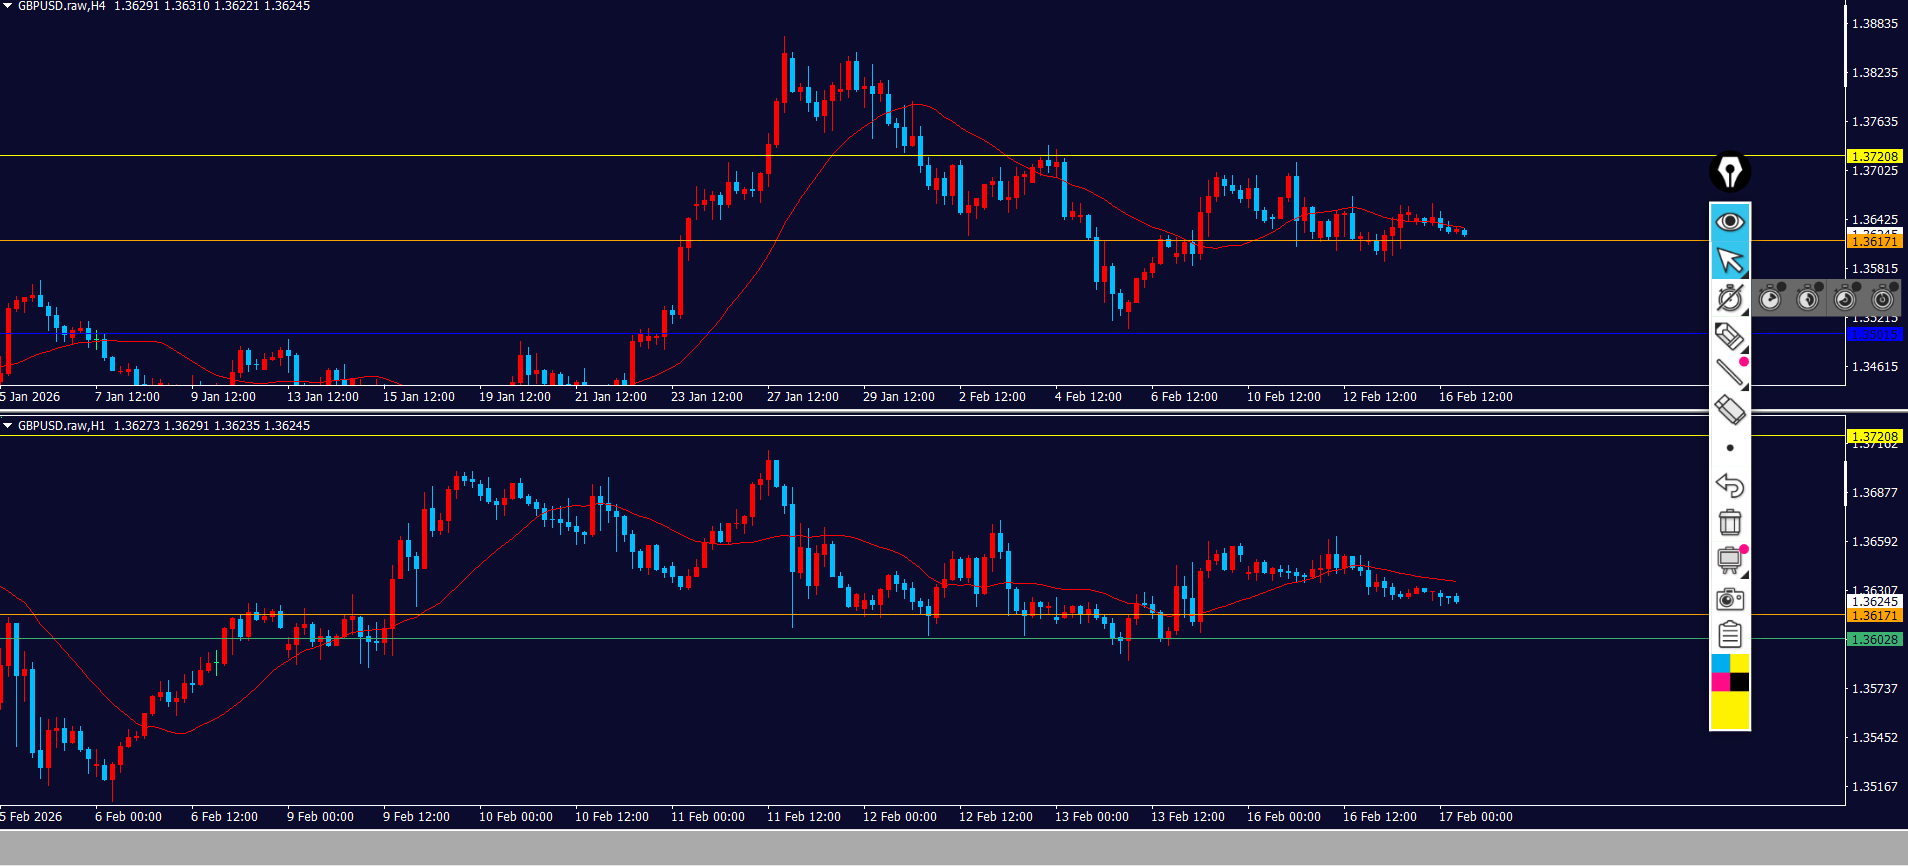Select the arrow cursor tool

(x=1729, y=260)
